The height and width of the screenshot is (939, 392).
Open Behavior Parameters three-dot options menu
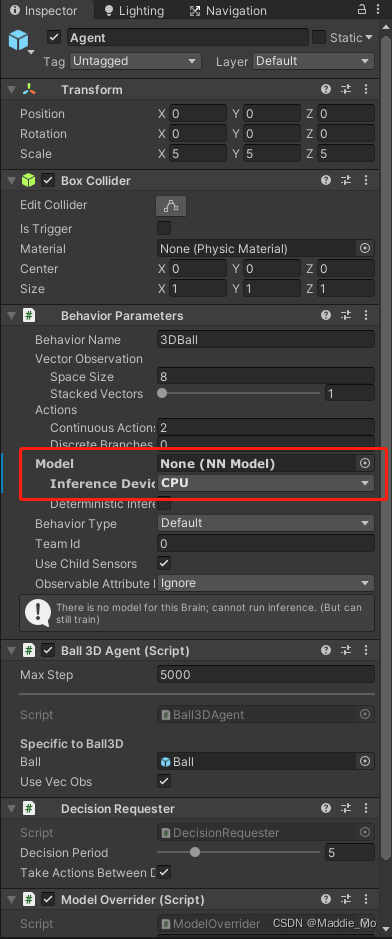(x=366, y=316)
